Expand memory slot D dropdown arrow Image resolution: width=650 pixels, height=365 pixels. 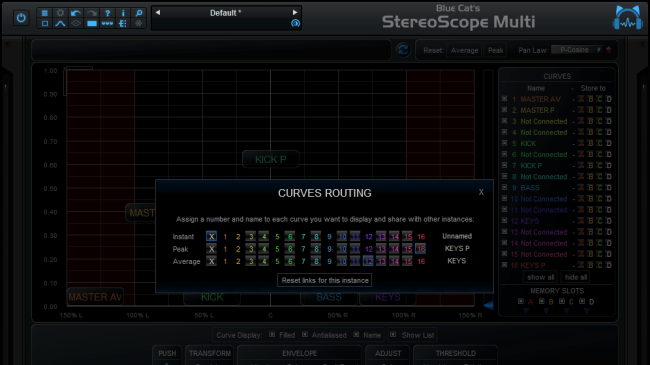[587, 311]
